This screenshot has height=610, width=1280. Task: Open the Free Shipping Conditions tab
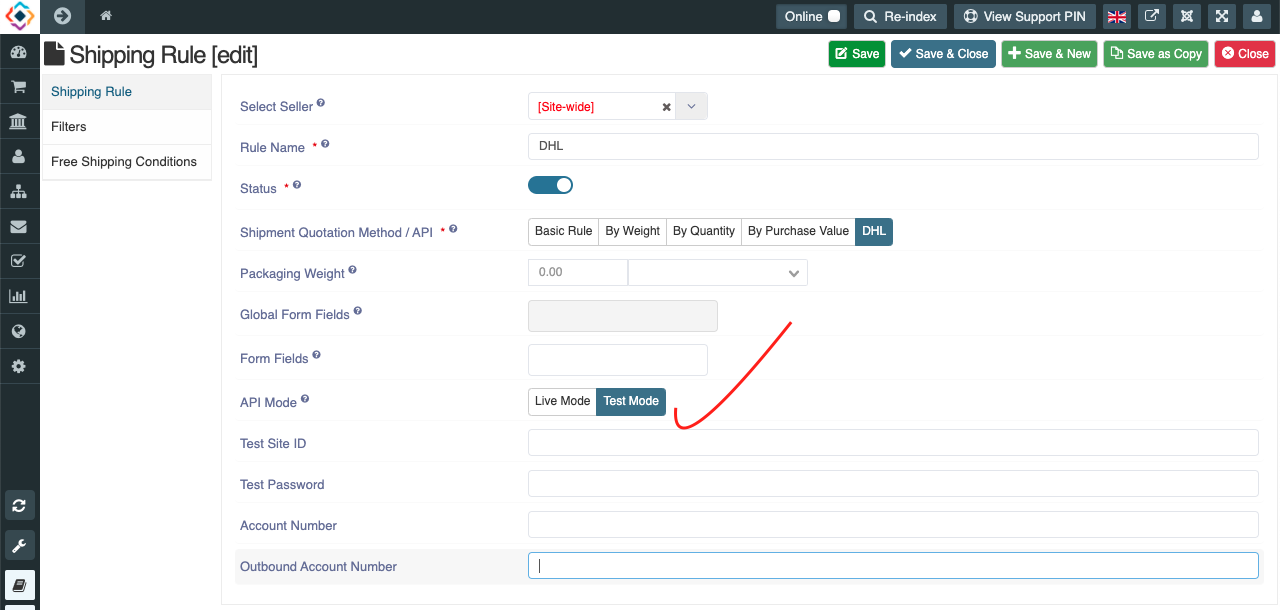124,162
